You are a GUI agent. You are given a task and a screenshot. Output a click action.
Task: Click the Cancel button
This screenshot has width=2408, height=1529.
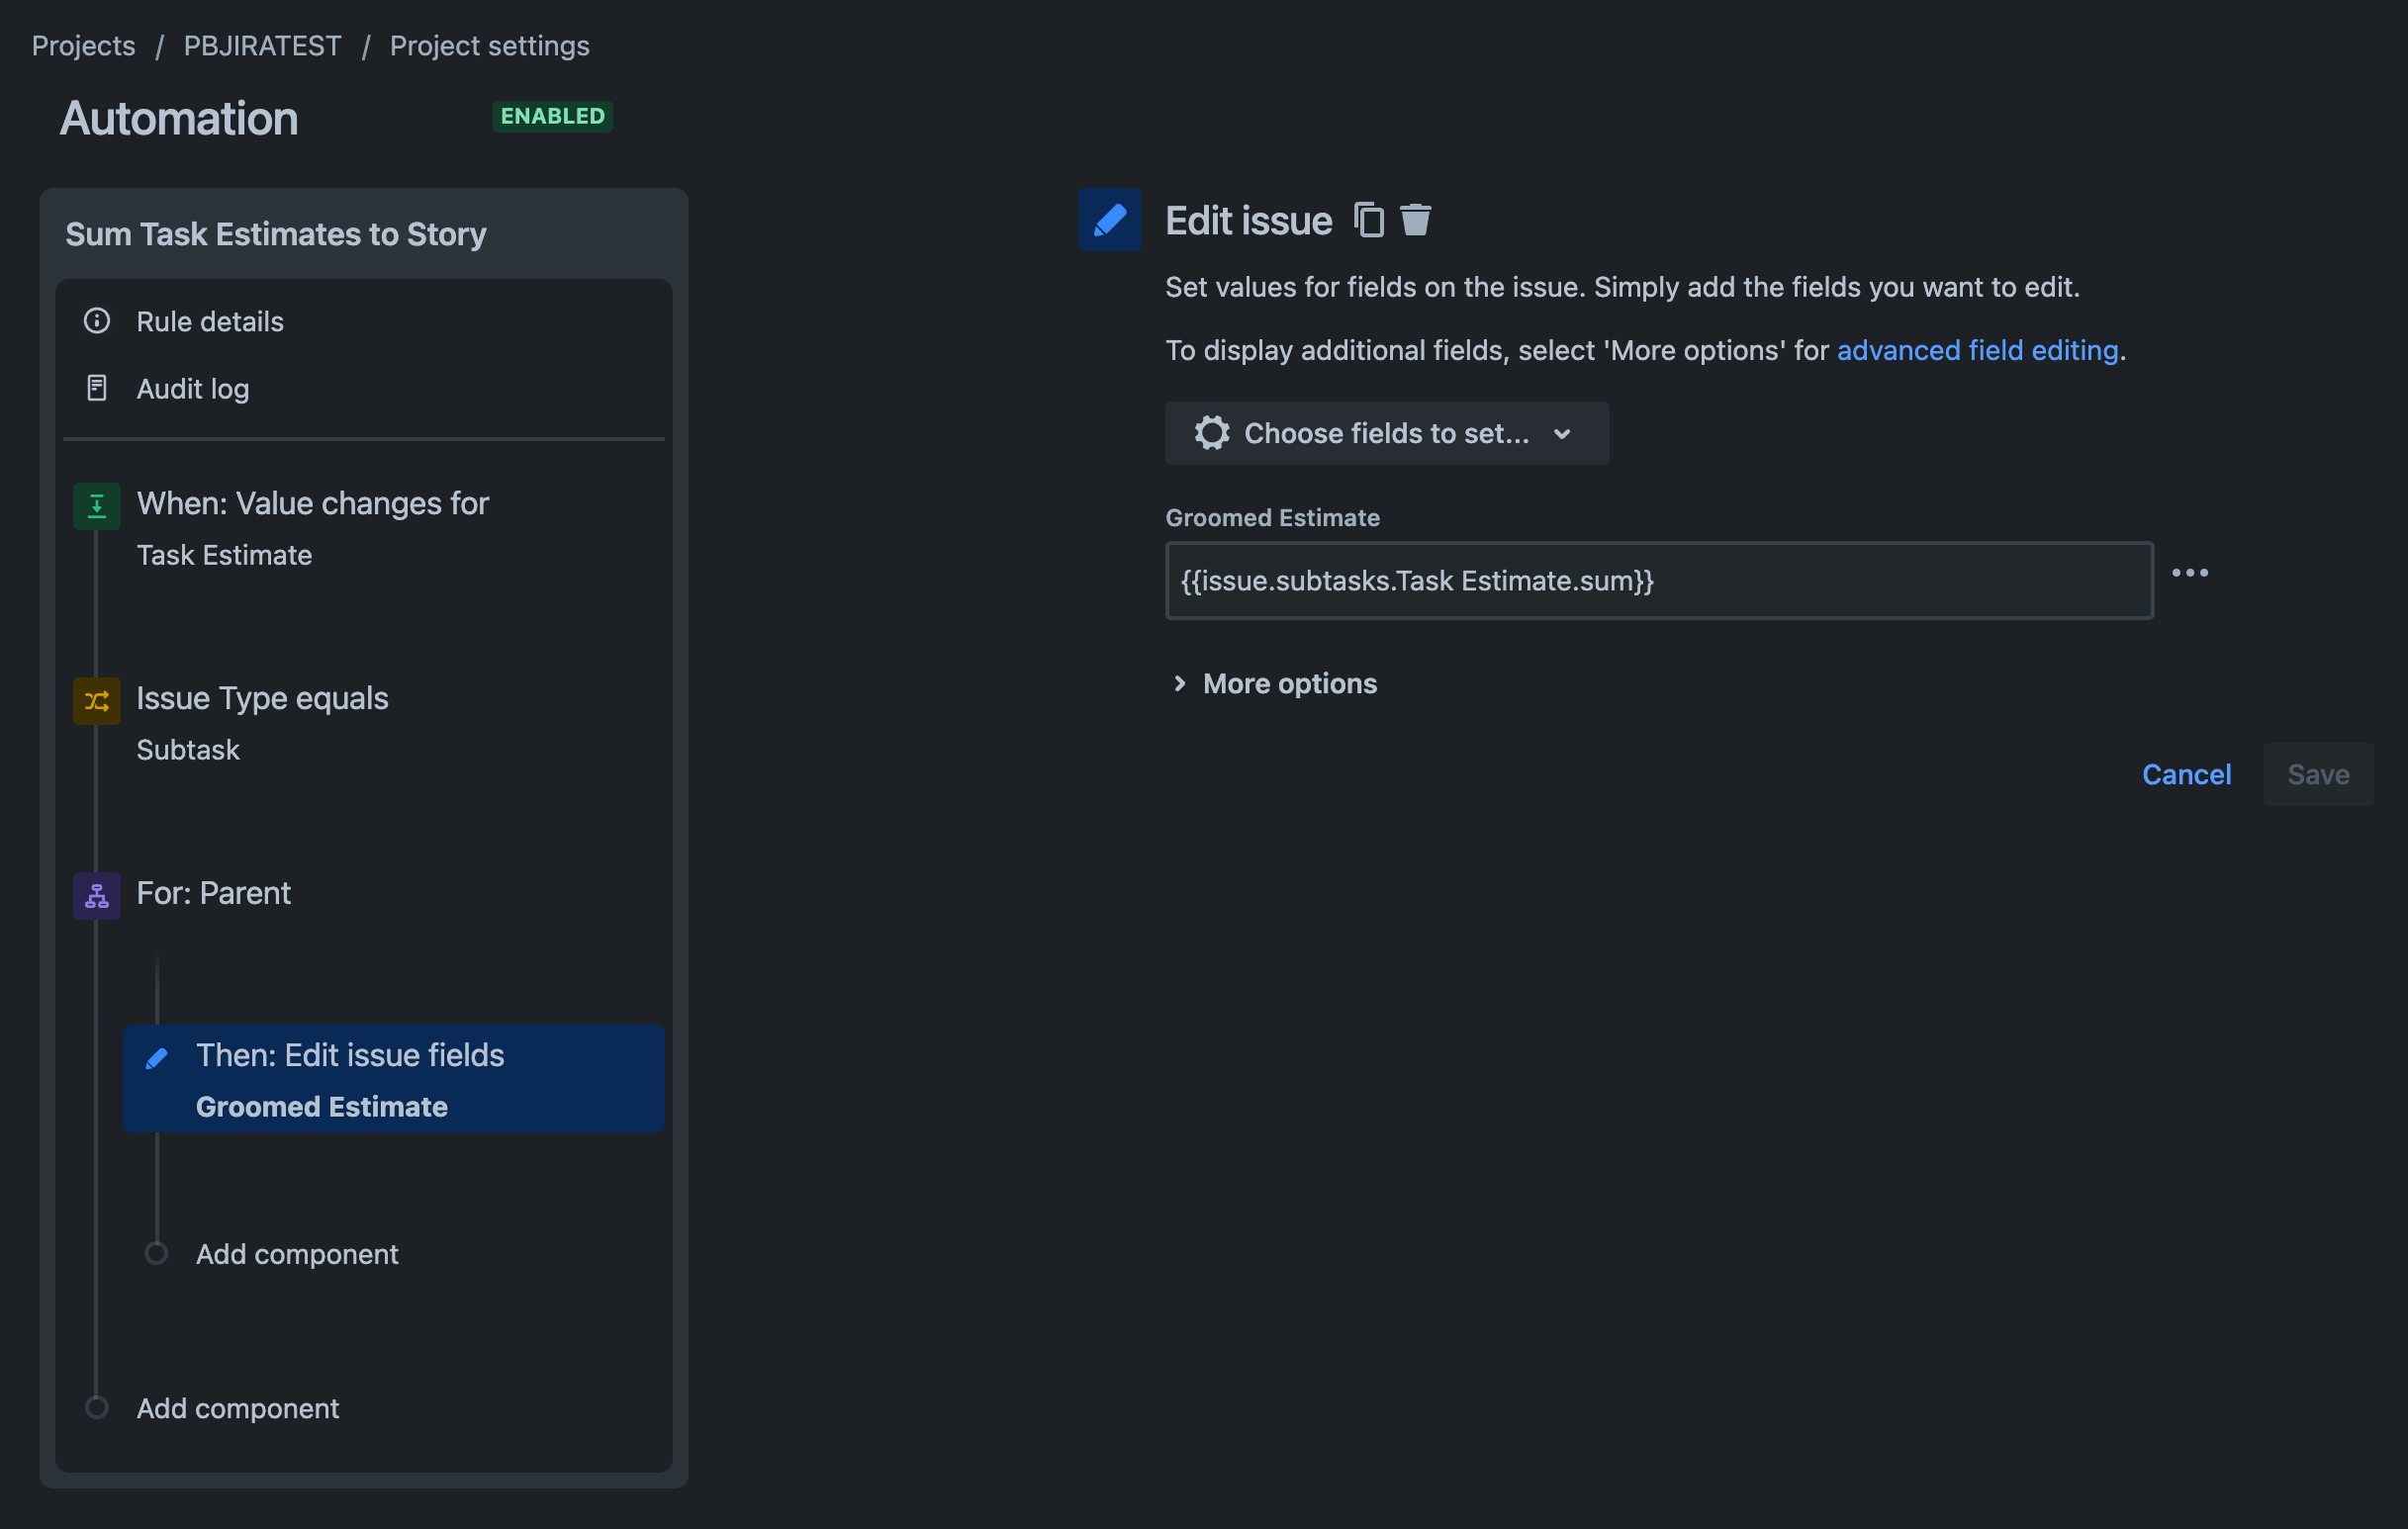[x=2186, y=774]
